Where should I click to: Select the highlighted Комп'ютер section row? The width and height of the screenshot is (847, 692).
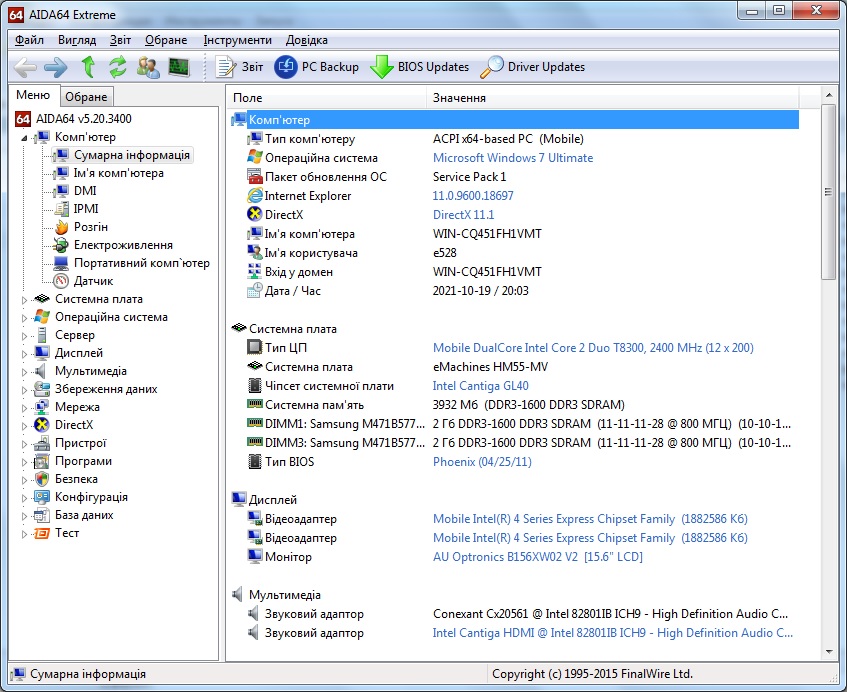point(514,120)
